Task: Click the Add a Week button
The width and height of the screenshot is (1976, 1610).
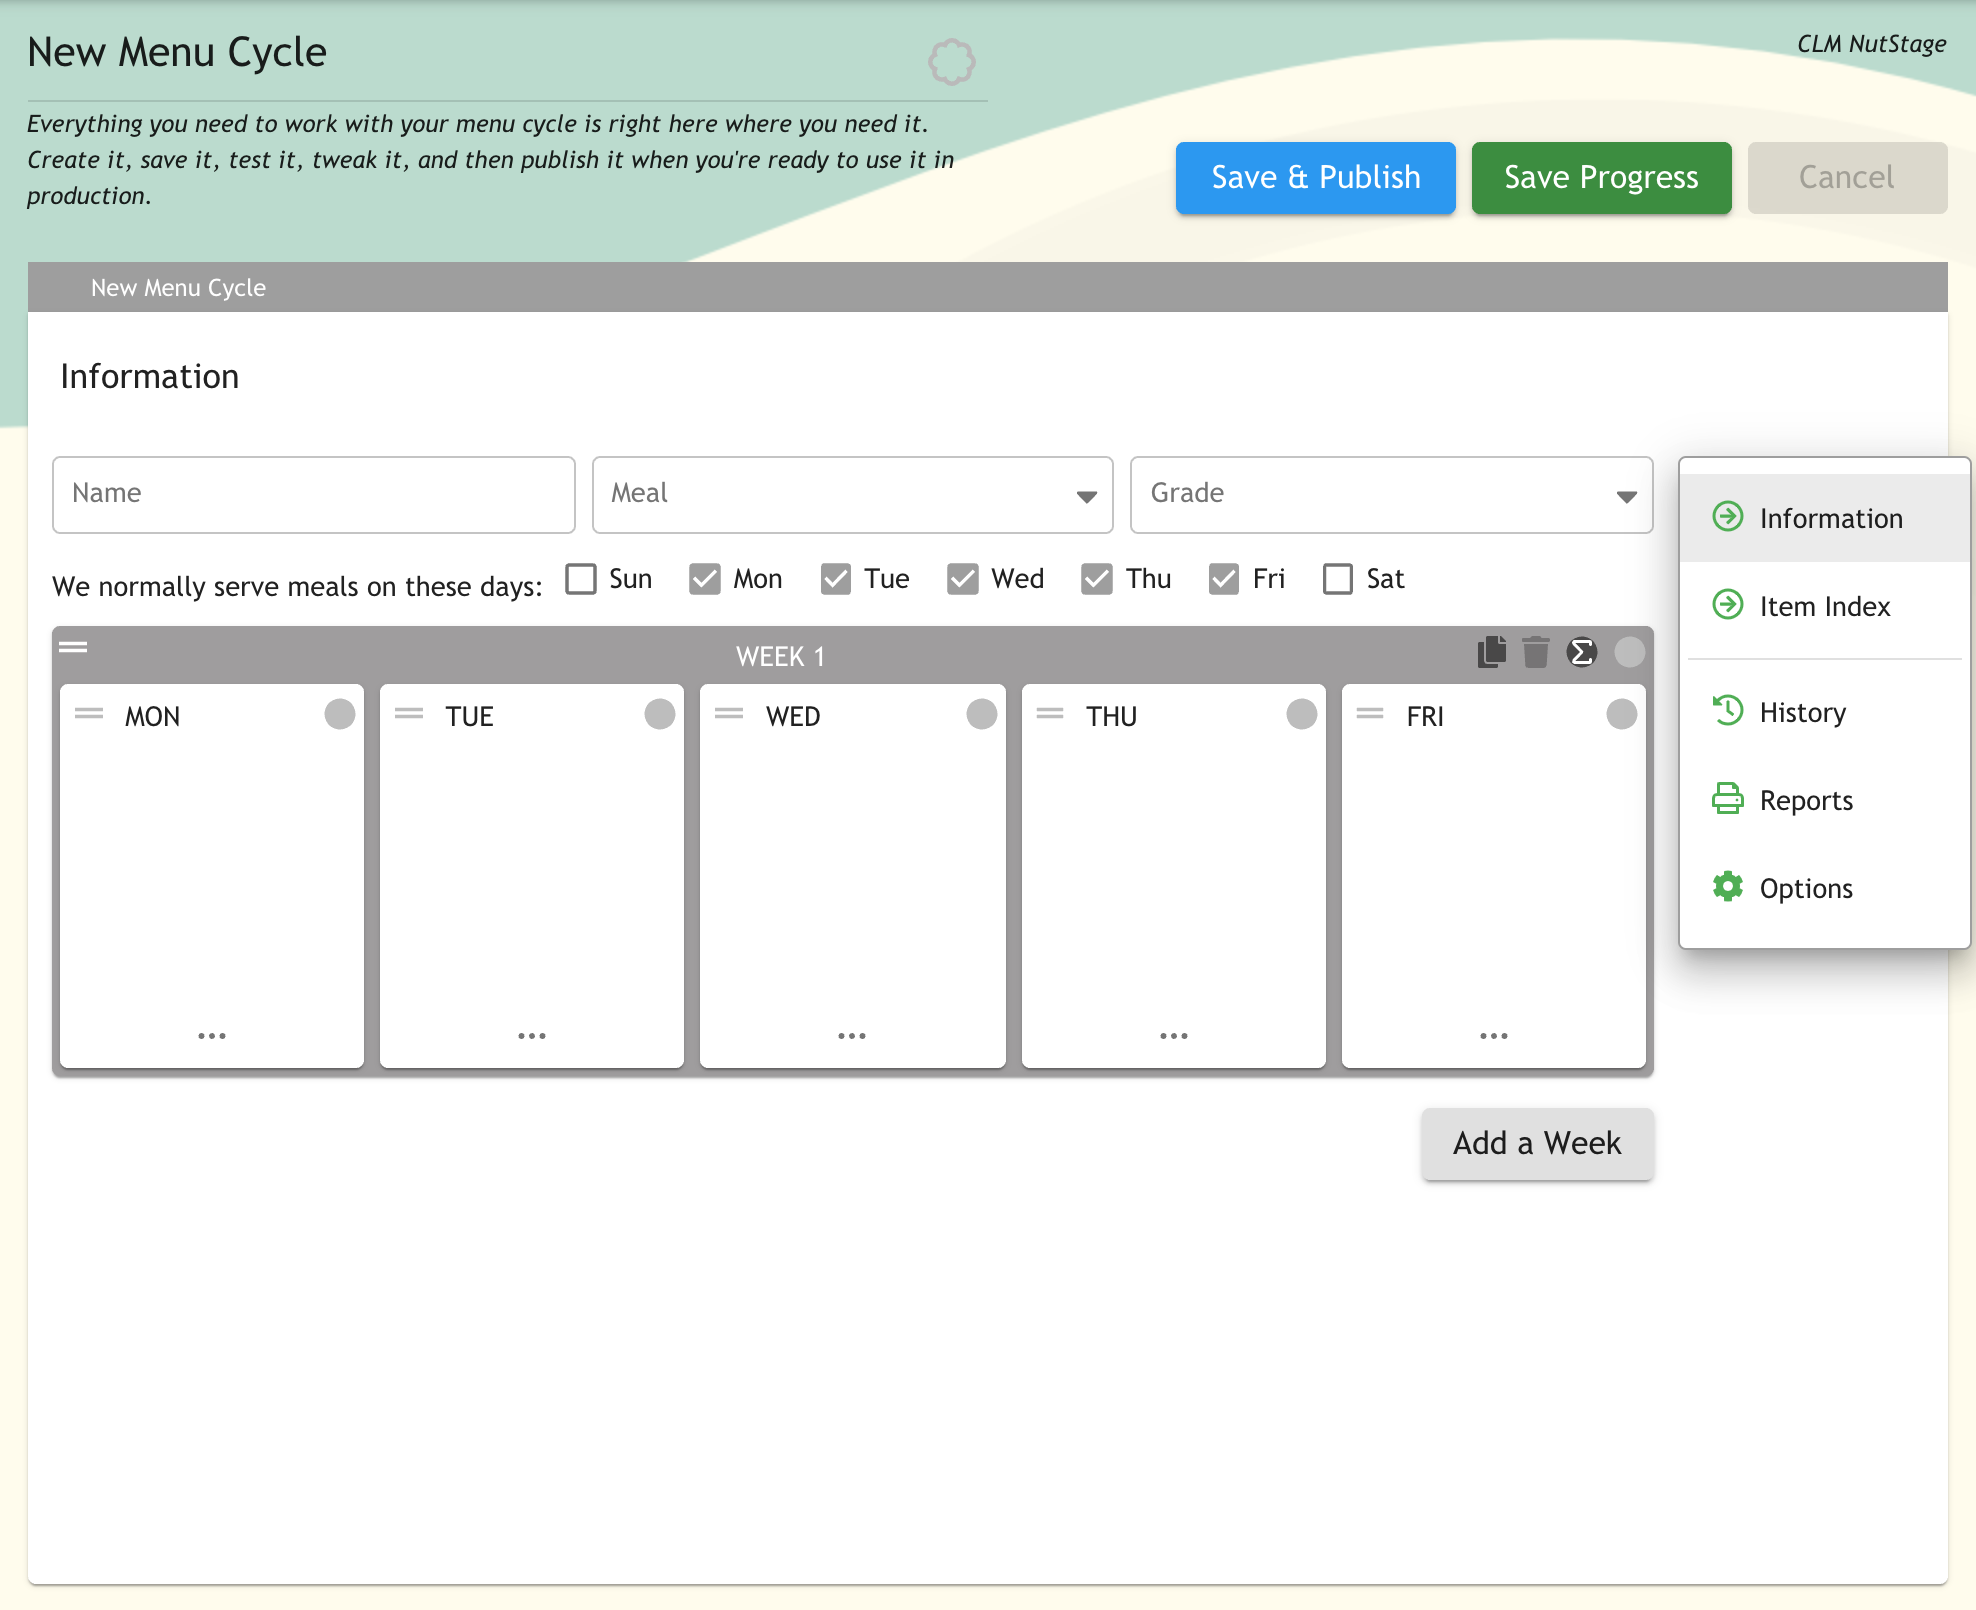Action: click(1537, 1143)
